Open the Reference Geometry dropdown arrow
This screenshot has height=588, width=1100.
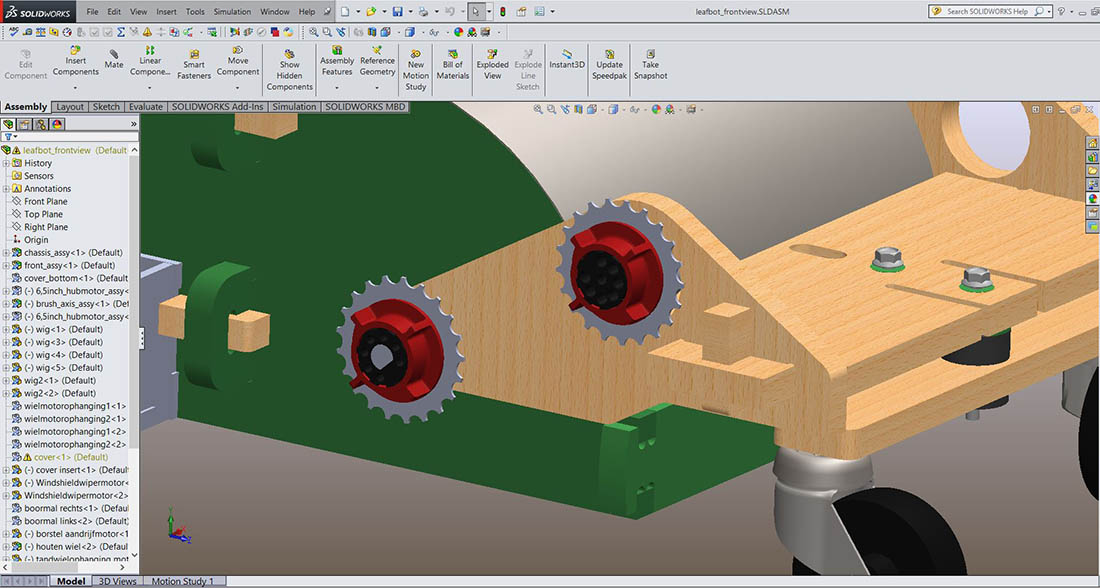click(377, 88)
